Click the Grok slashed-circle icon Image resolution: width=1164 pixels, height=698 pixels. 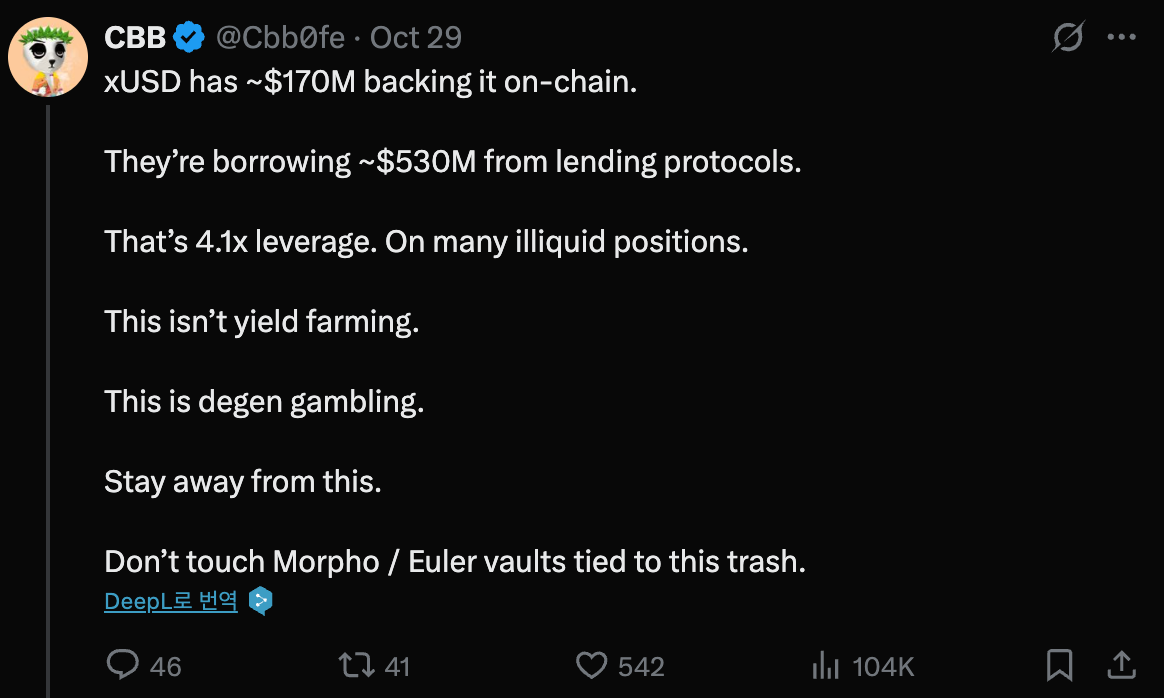point(1068,38)
